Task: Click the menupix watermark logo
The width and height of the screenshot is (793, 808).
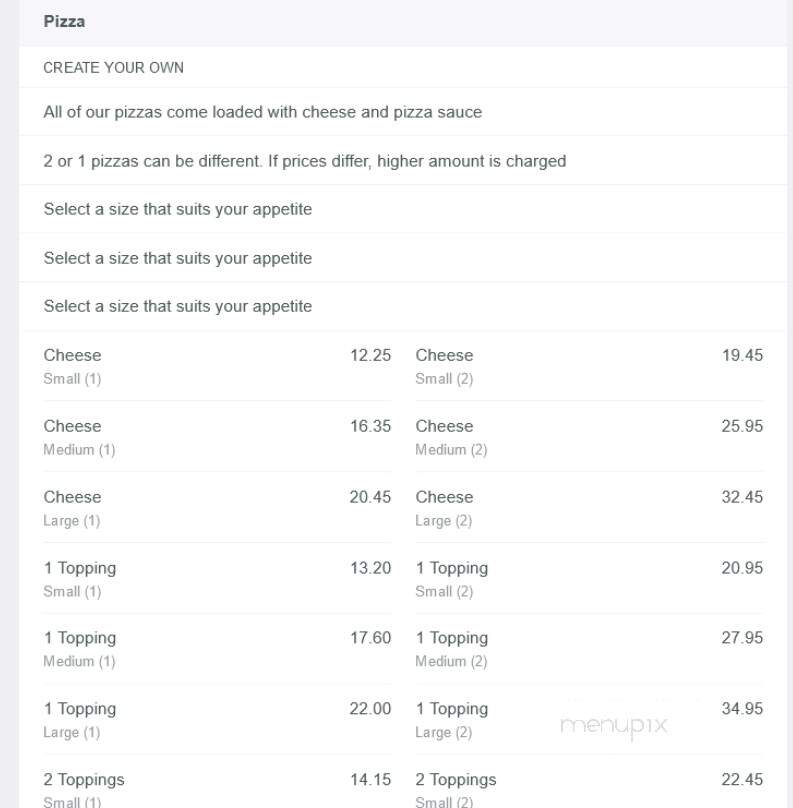Action: pos(614,726)
